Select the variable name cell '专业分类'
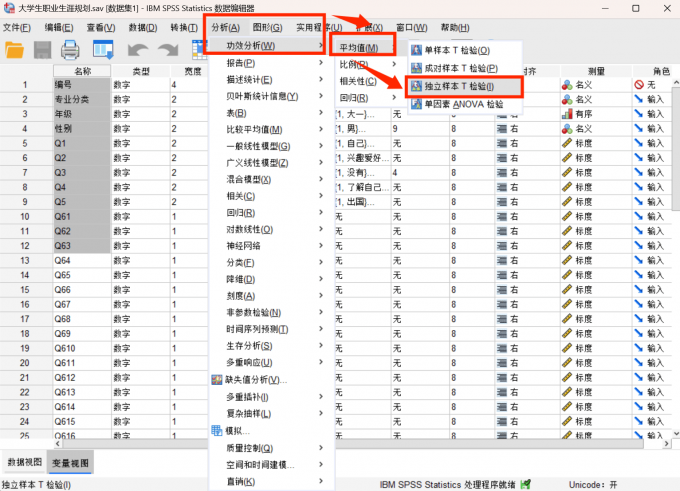The image size is (680, 491). click(x=82, y=99)
